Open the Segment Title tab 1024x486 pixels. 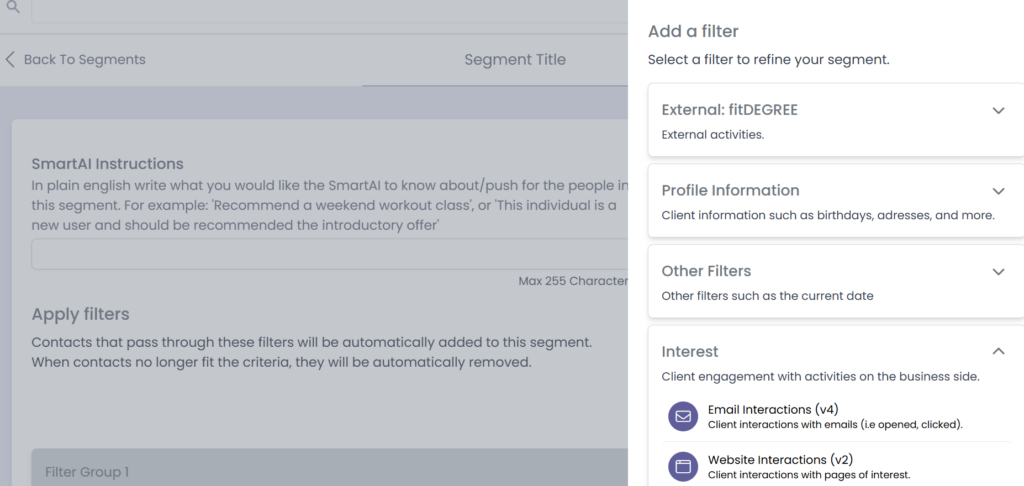pos(515,60)
